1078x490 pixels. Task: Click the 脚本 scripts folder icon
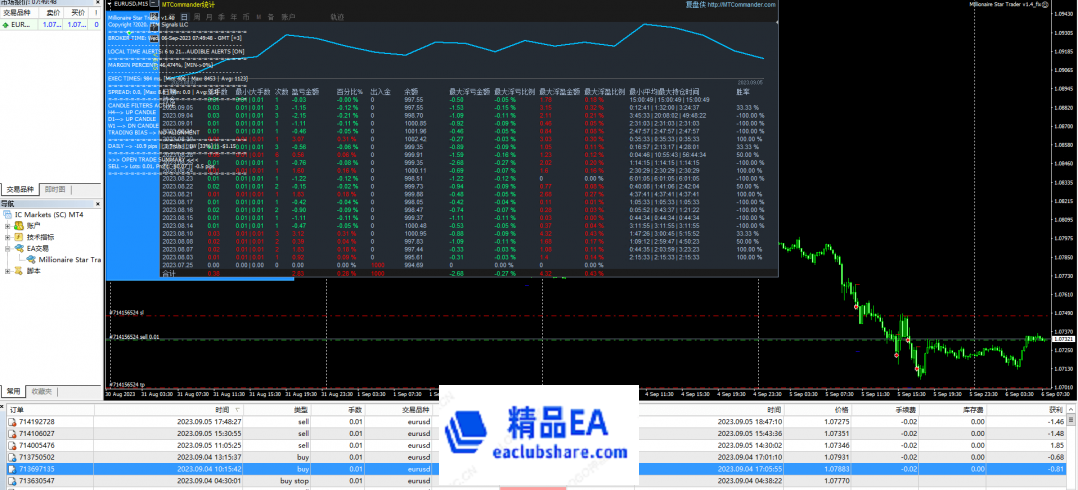18,270
